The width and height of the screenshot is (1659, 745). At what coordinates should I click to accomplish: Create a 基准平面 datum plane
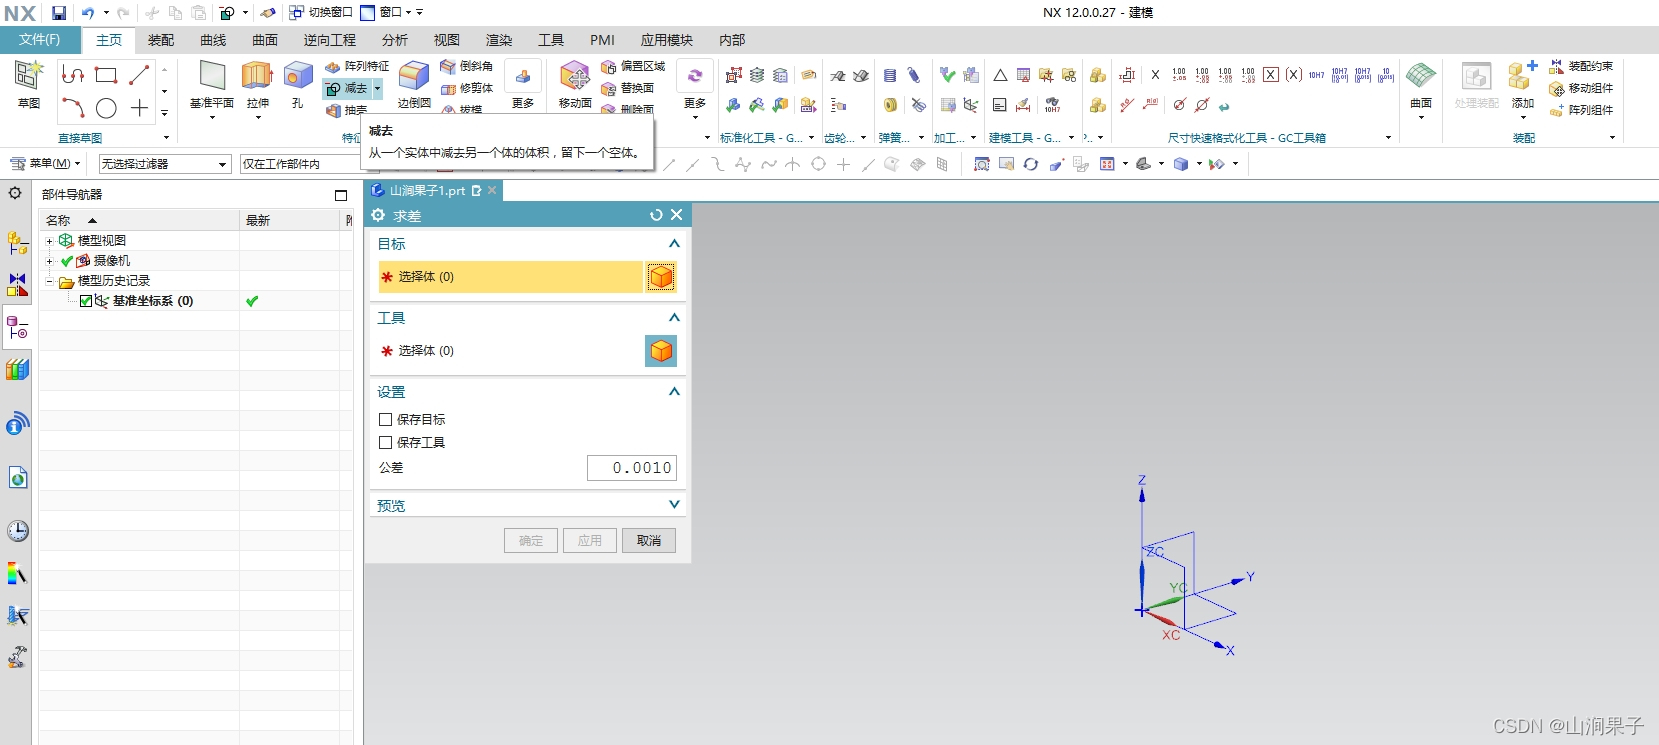[212, 85]
